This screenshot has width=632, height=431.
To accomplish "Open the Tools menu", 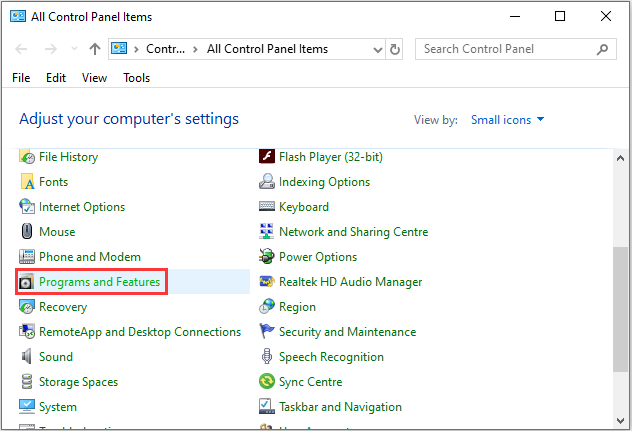I will [137, 78].
